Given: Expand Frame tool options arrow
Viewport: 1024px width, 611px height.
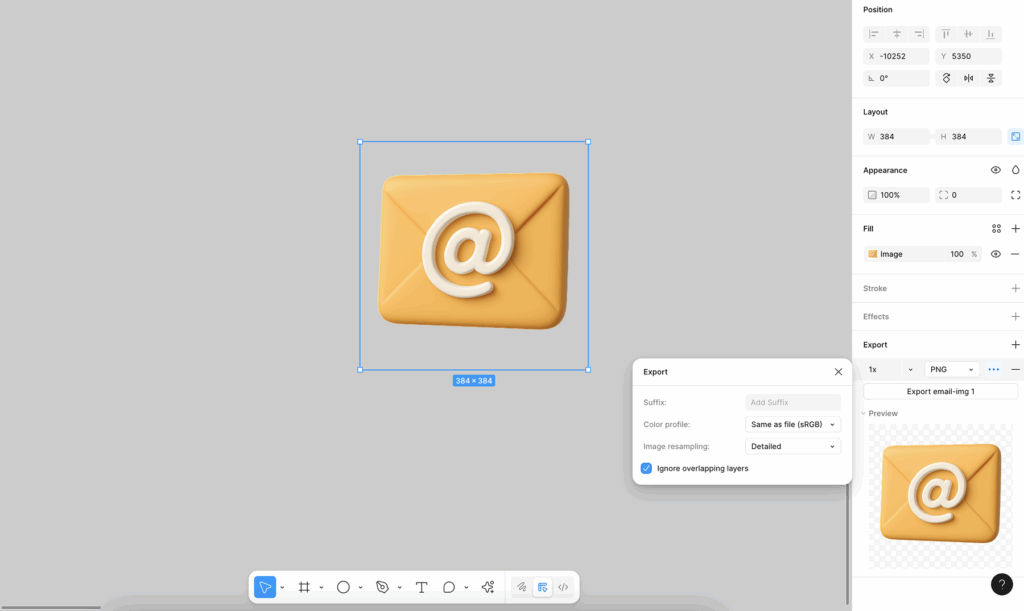Looking at the screenshot, I should [321, 588].
